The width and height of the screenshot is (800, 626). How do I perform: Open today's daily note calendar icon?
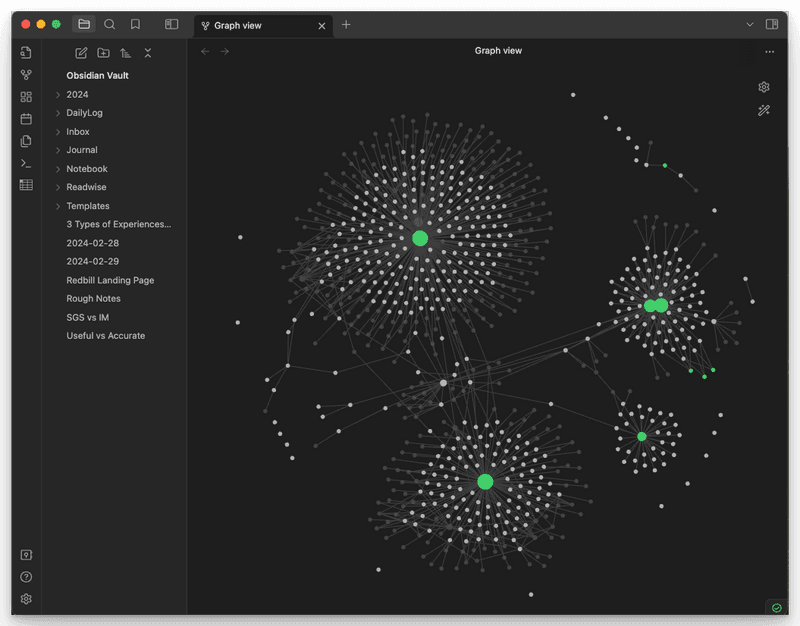pos(26,119)
